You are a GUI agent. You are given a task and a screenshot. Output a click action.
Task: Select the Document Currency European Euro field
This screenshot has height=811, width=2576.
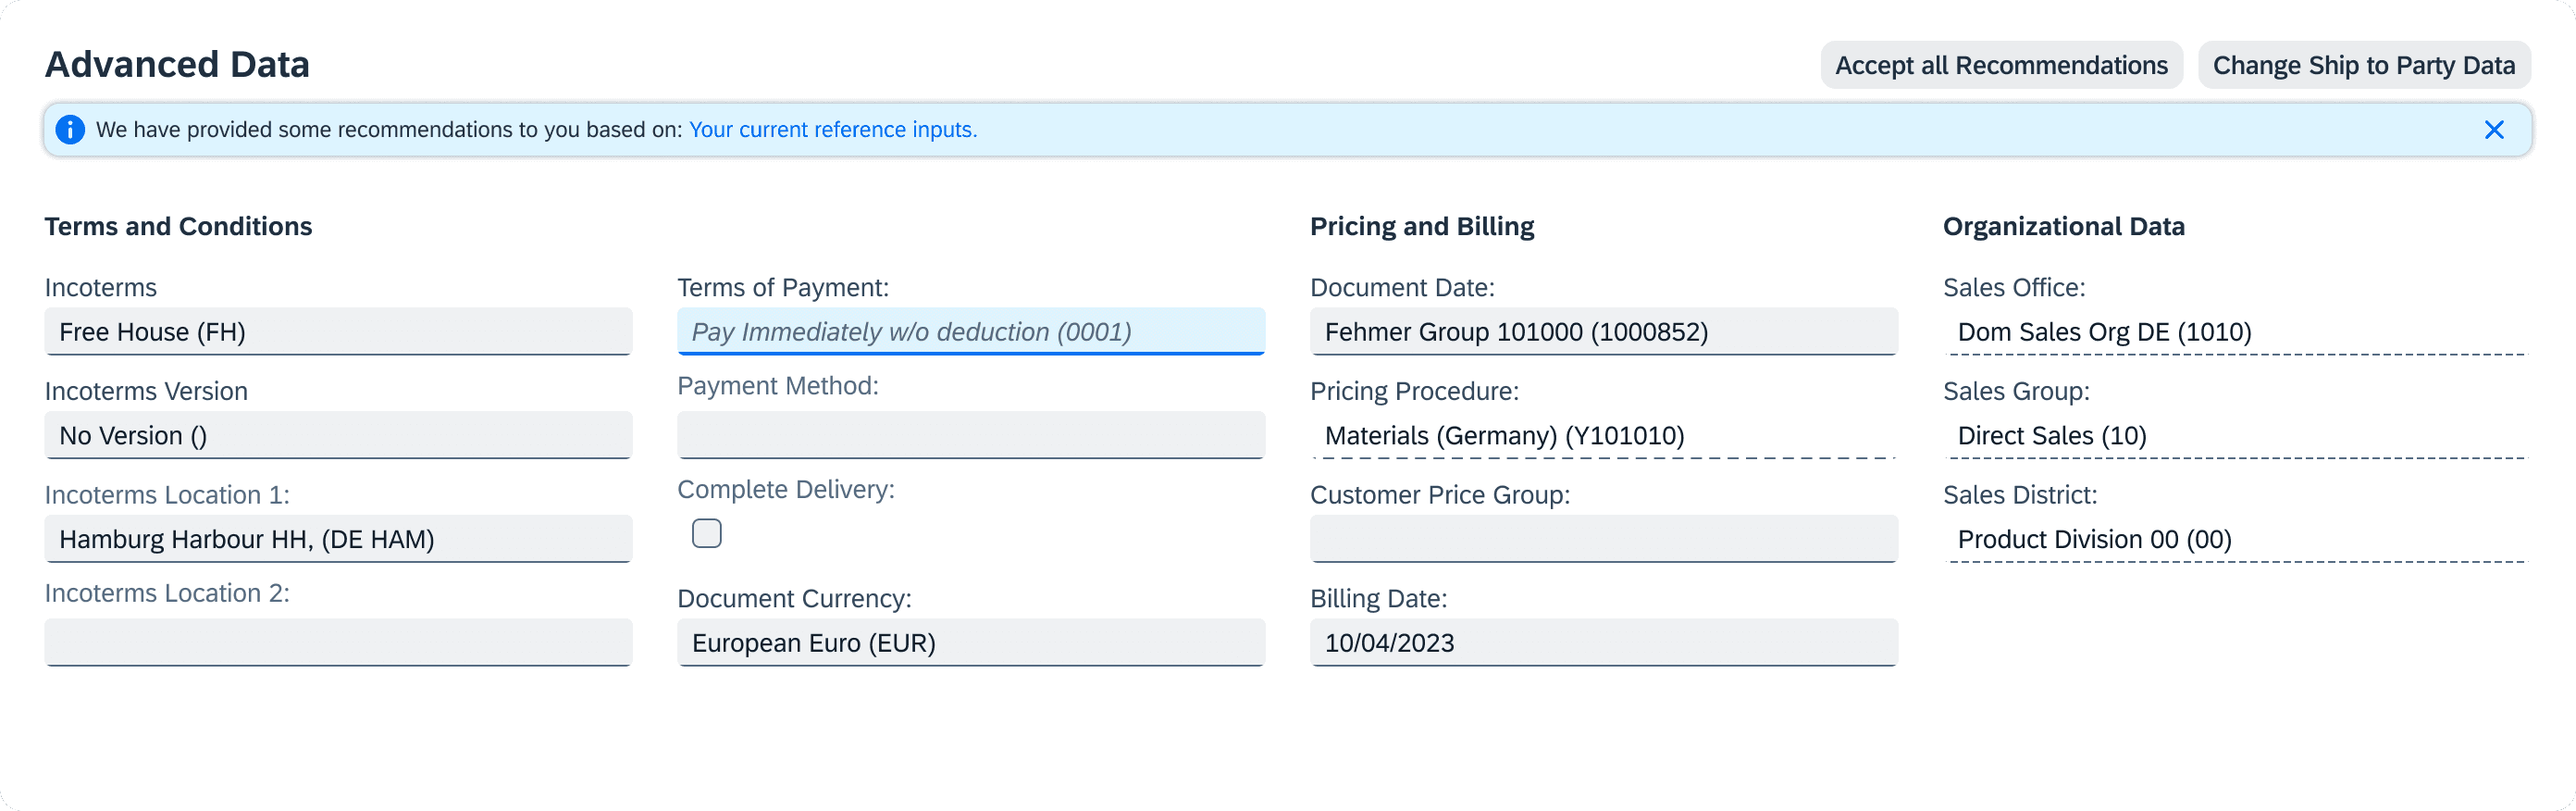pyautogui.click(x=970, y=643)
